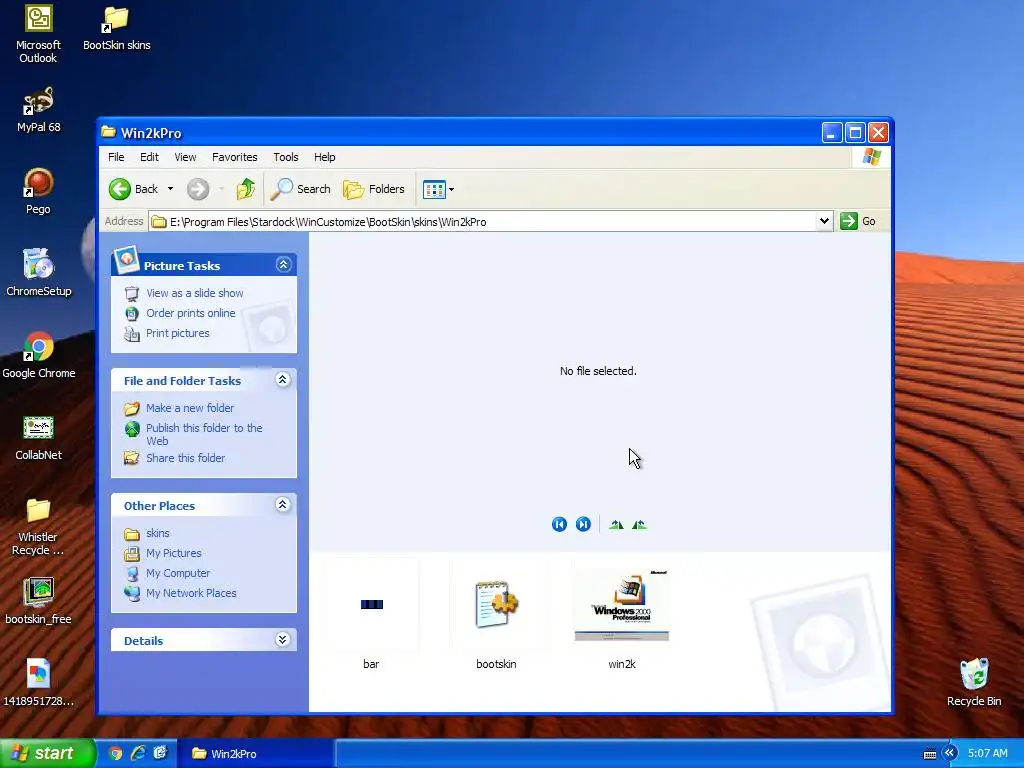Click the greyed Forward arrow button
This screenshot has height=768, width=1024.
(198, 189)
